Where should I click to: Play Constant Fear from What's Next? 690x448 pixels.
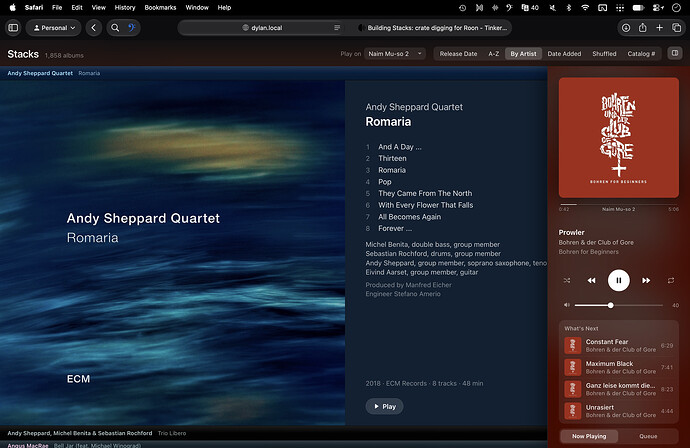(x=619, y=345)
